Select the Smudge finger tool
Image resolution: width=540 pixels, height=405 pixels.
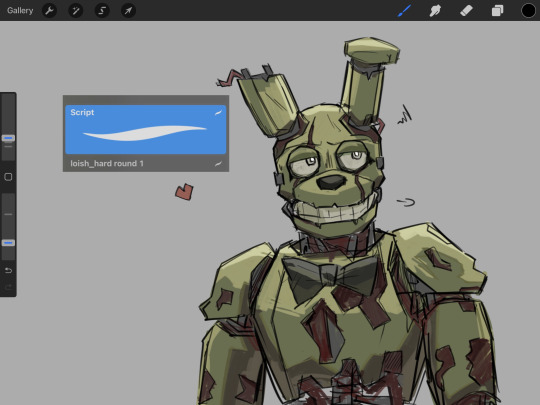pyautogui.click(x=435, y=11)
